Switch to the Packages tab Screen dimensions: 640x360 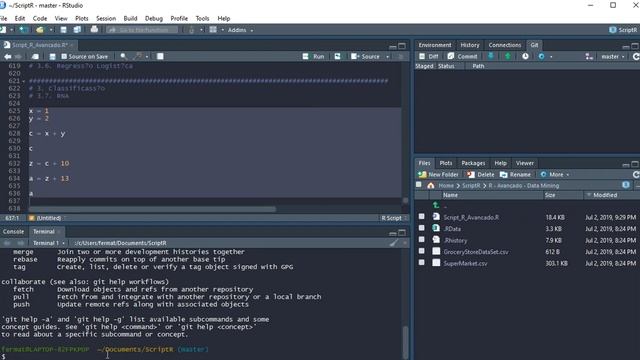click(473, 163)
